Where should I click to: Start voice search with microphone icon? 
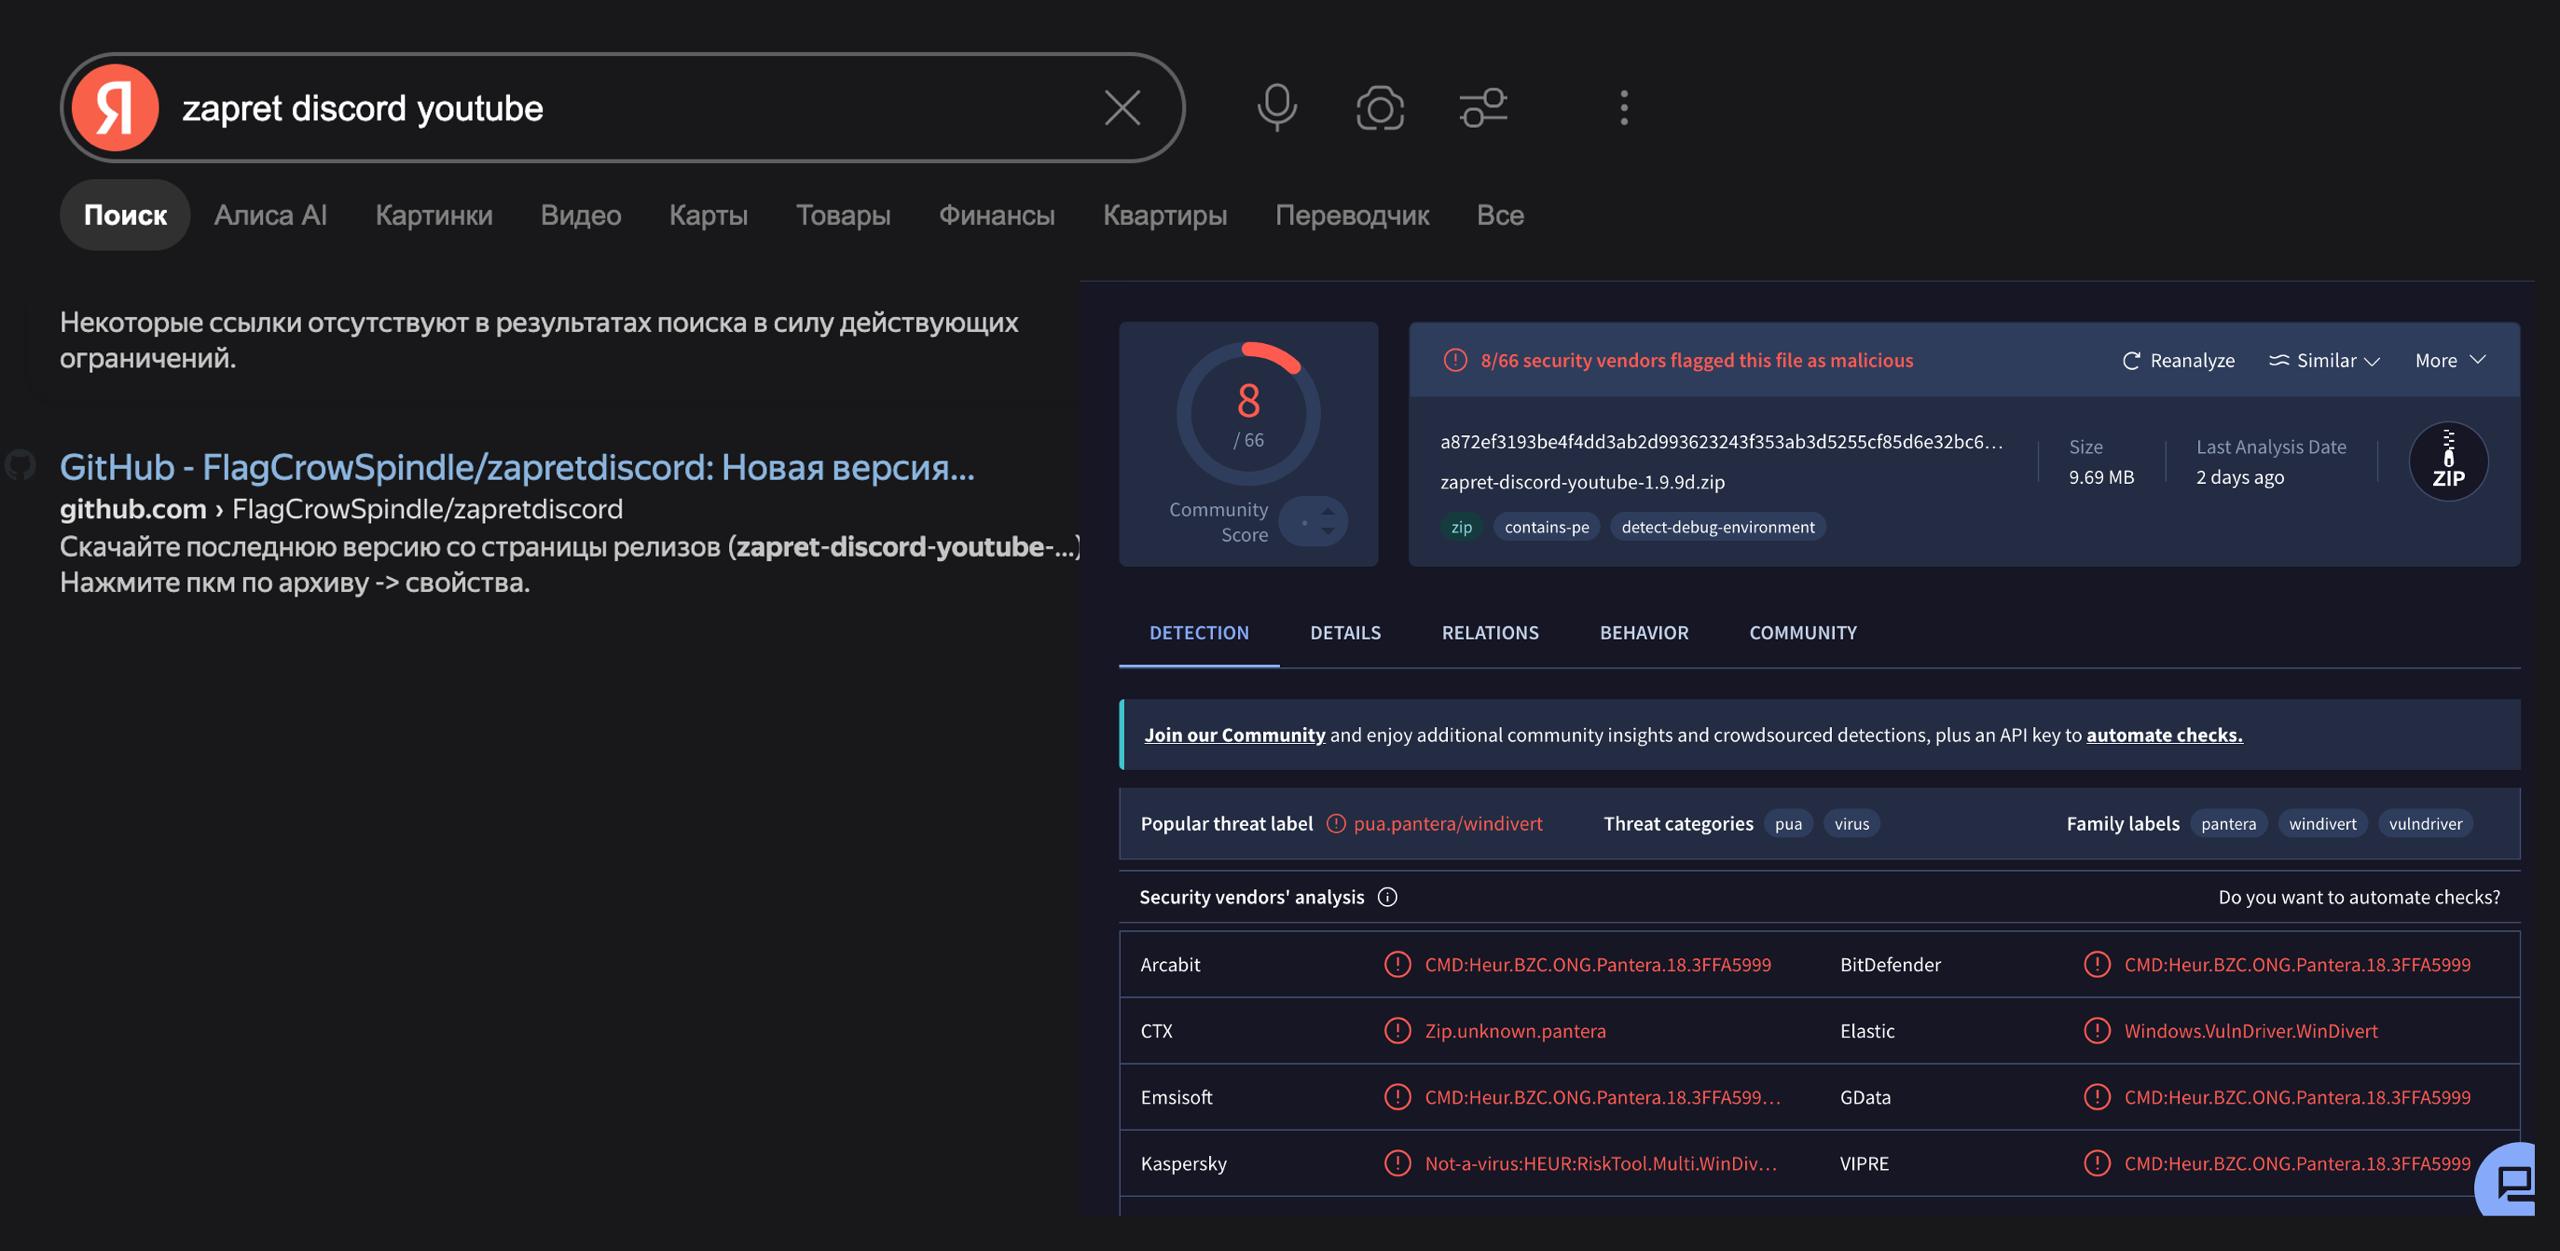tap(1277, 107)
